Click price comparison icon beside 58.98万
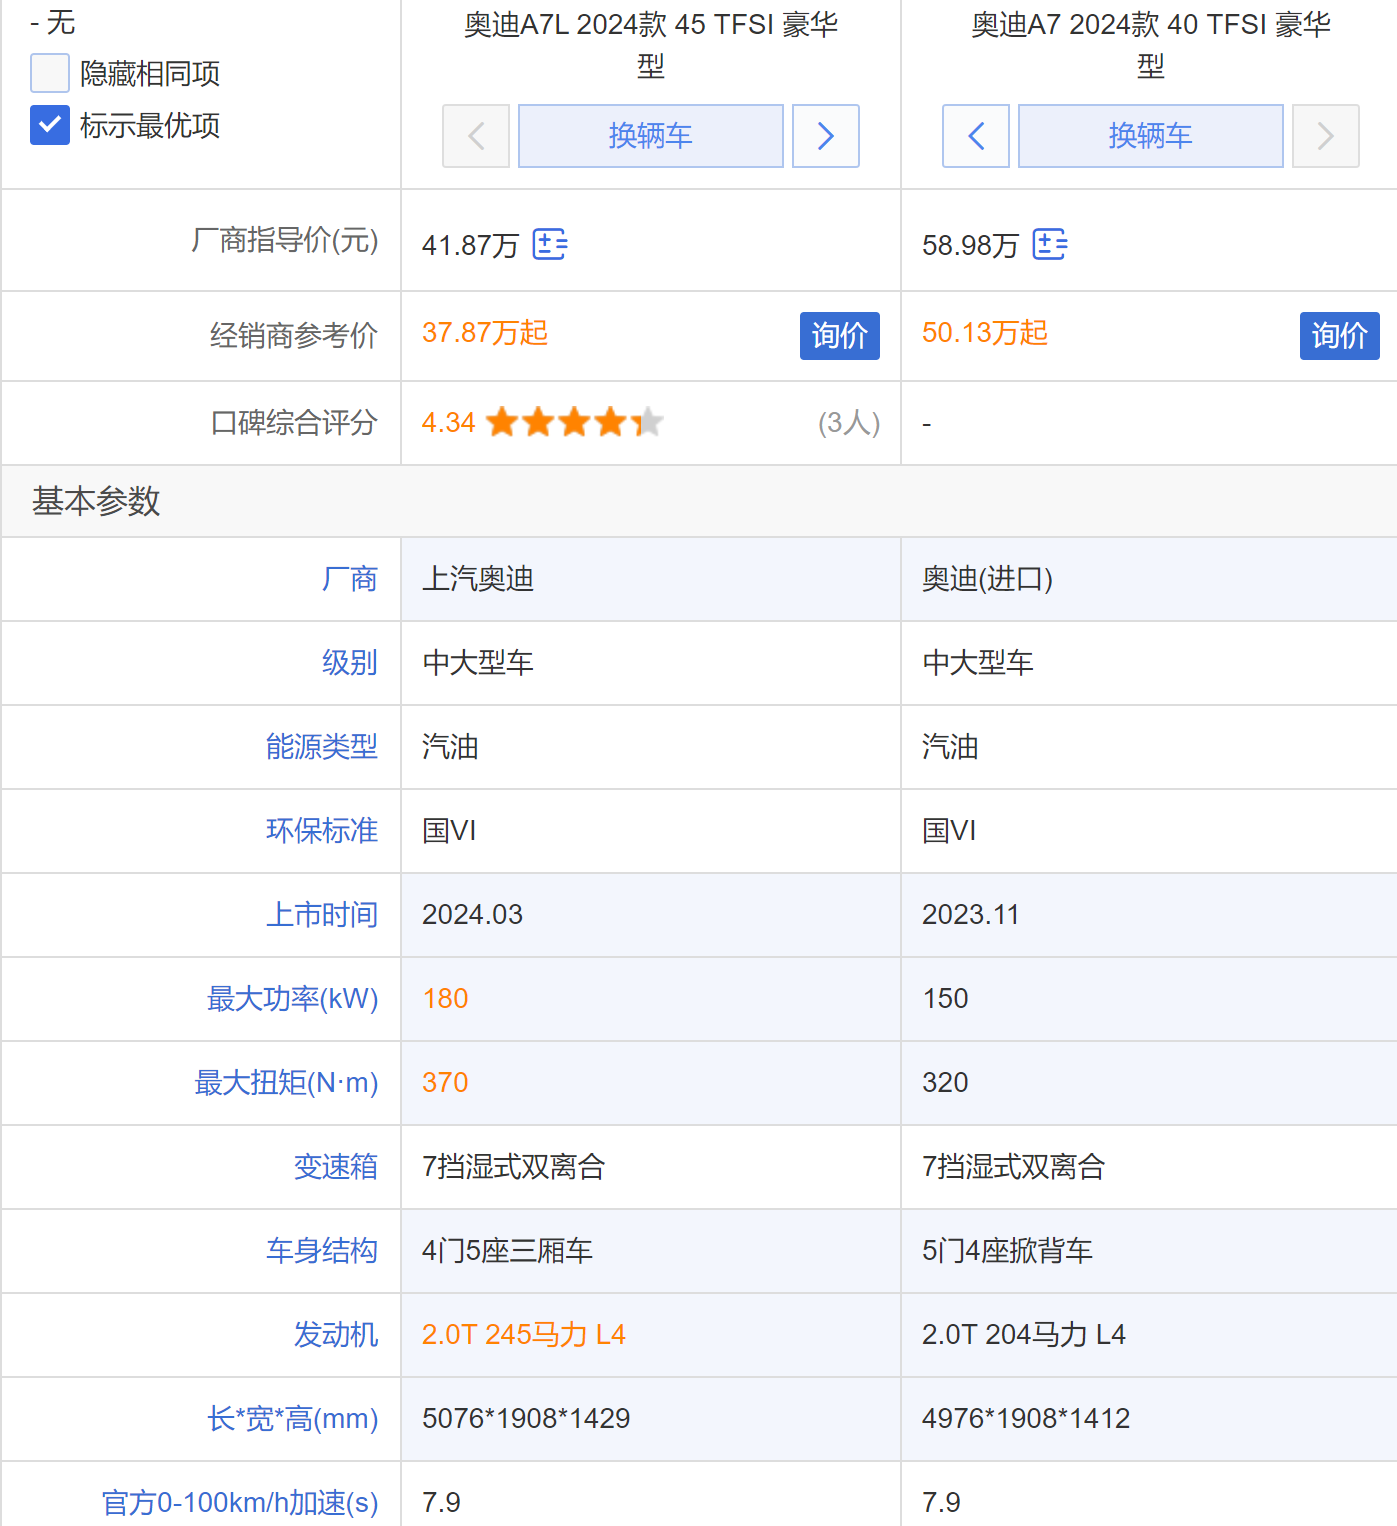1397x1526 pixels. tap(1049, 245)
